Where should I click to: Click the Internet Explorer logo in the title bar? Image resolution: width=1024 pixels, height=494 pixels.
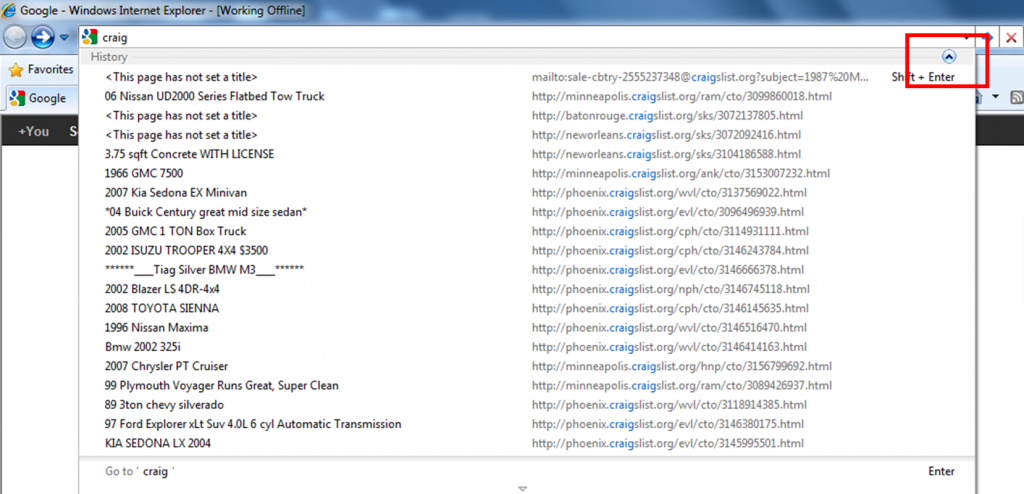pos(9,10)
